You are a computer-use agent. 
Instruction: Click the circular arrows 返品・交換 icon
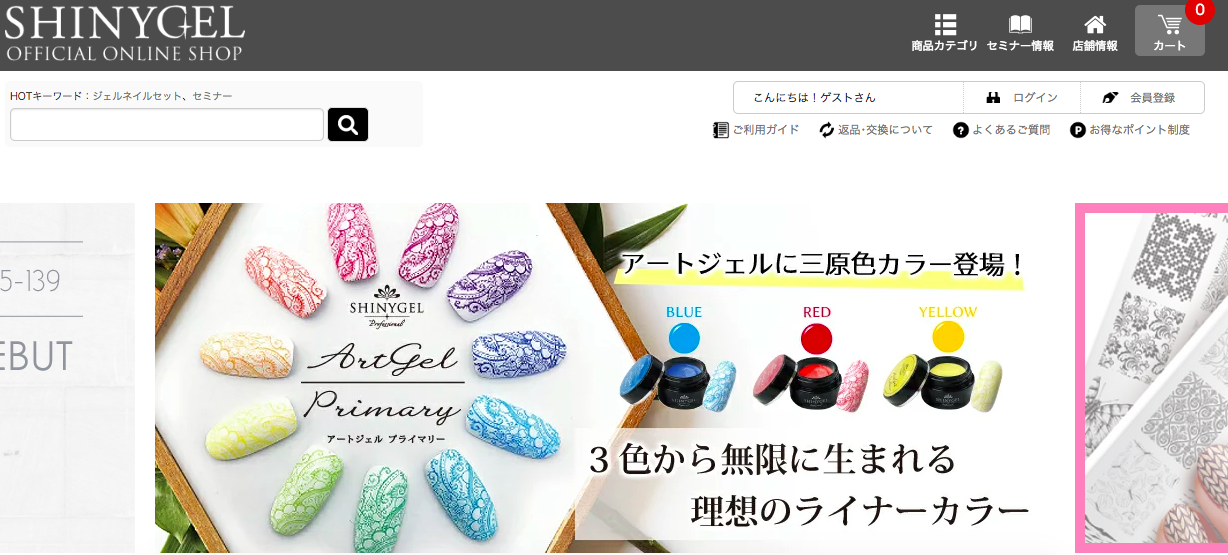click(827, 130)
